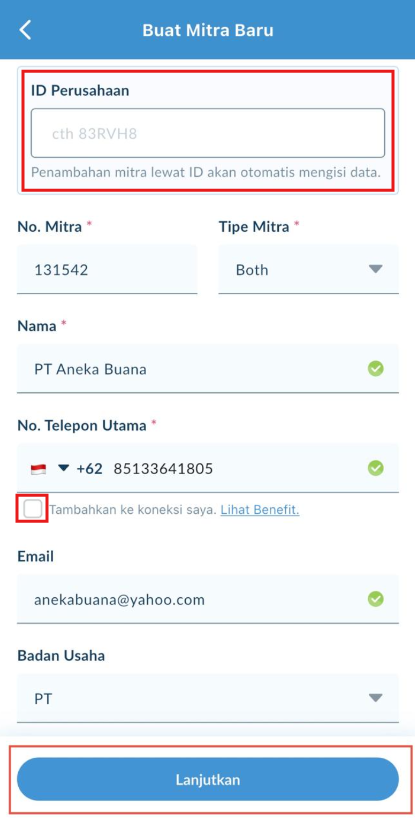Click green checkmark in Nama field
The image size is (415, 818).
pos(375,369)
